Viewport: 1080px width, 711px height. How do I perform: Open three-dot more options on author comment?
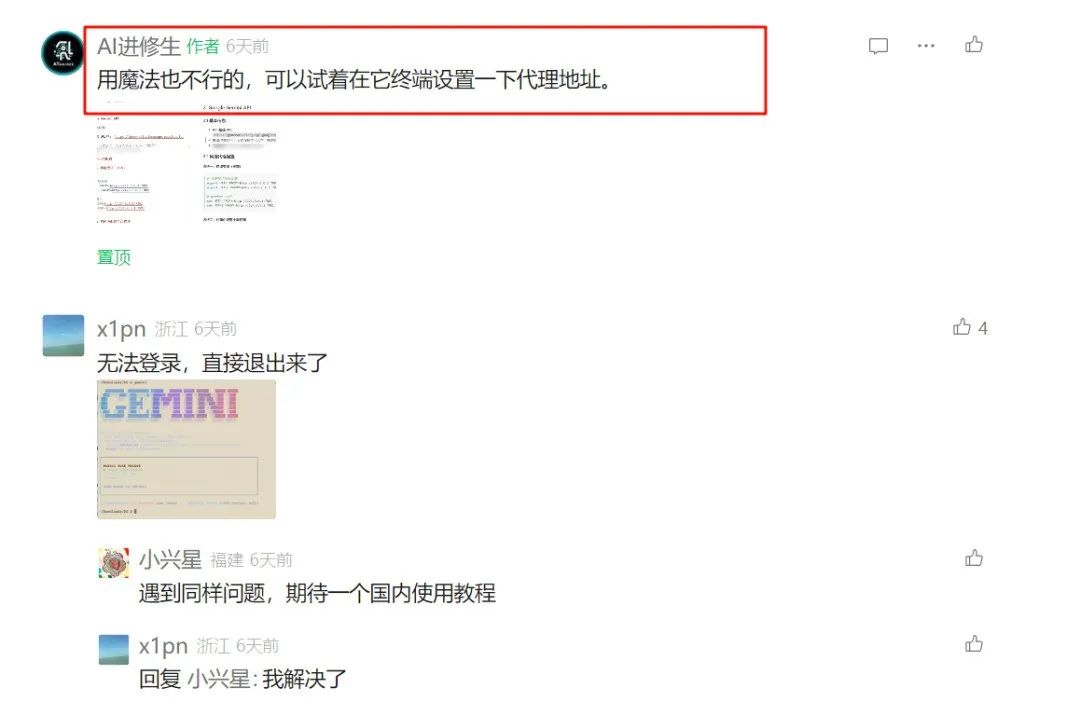point(926,45)
